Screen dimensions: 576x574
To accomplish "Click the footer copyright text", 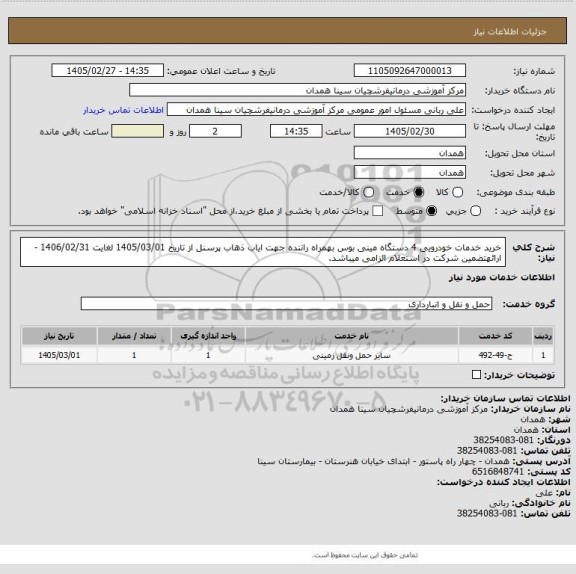I will [365, 555].
